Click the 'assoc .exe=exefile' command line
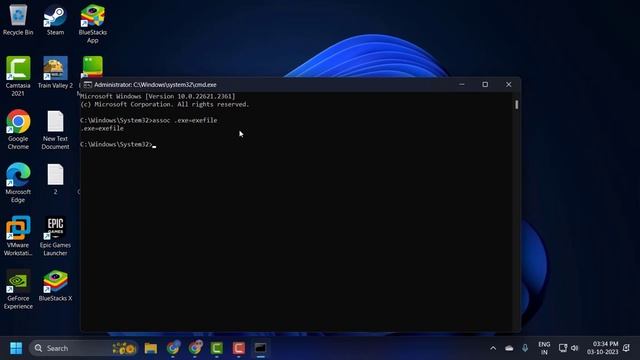The width and height of the screenshot is (640, 360). click(149, 120)
